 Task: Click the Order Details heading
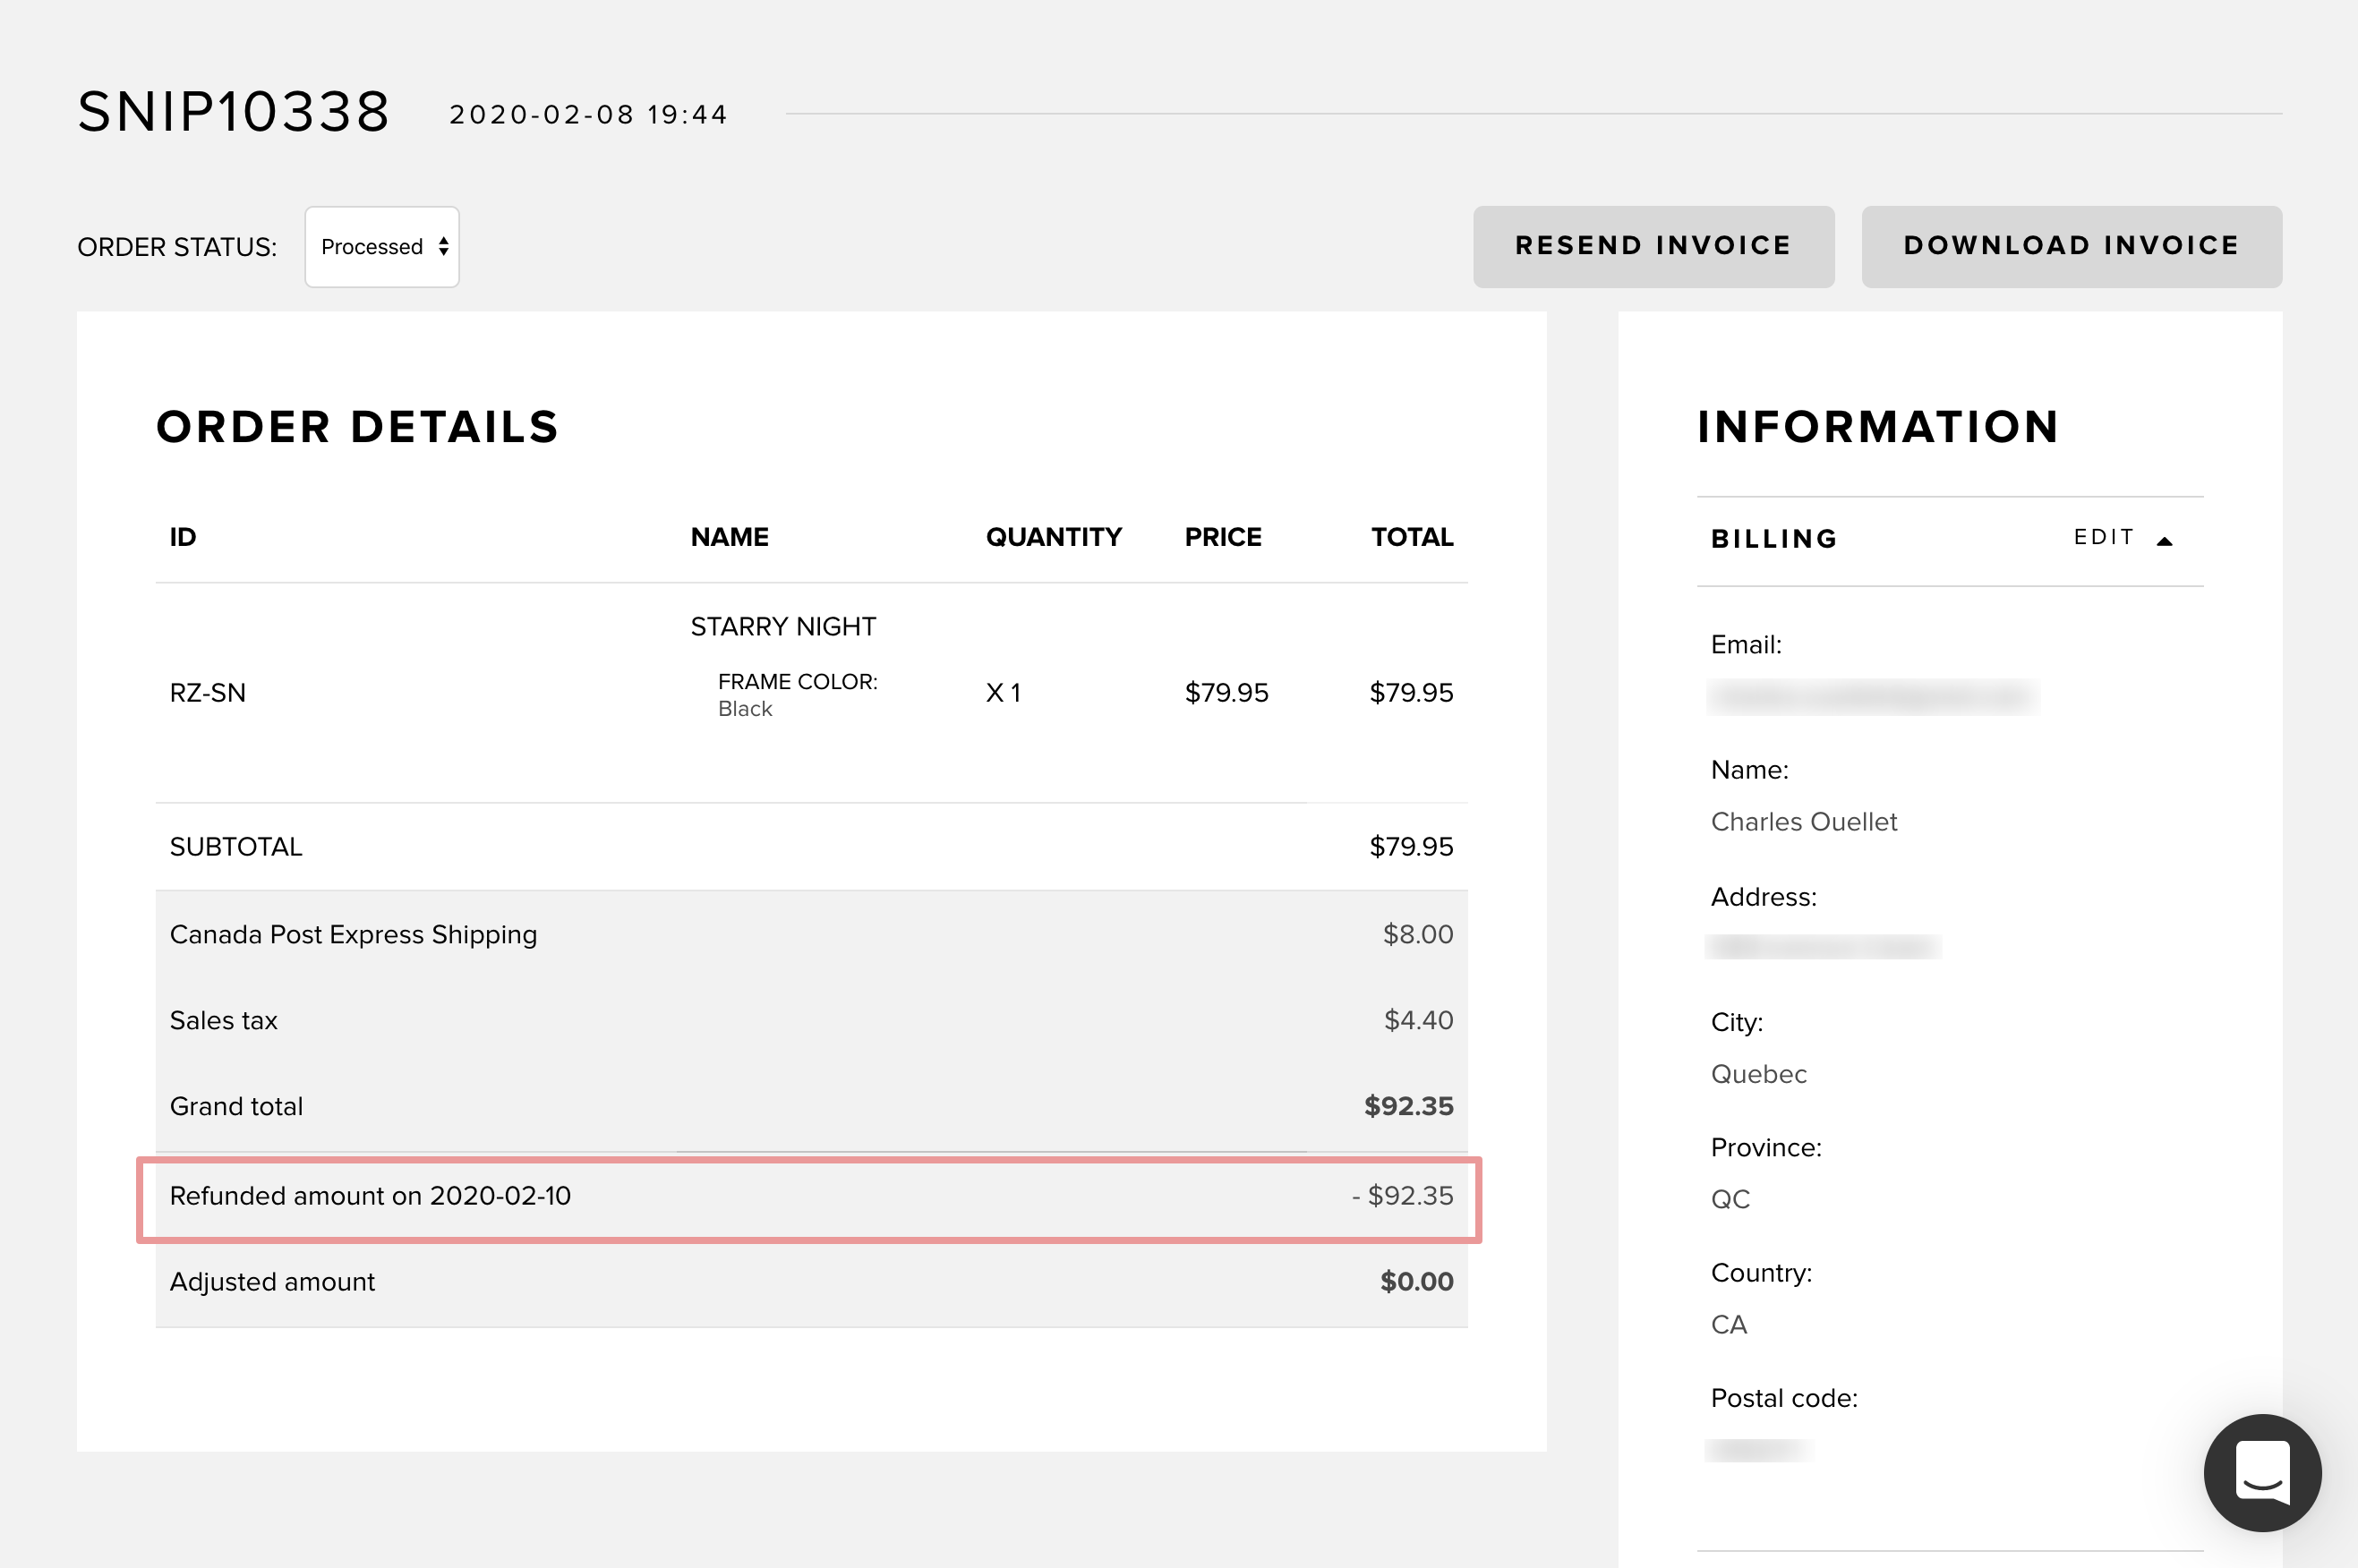point(358,427)
